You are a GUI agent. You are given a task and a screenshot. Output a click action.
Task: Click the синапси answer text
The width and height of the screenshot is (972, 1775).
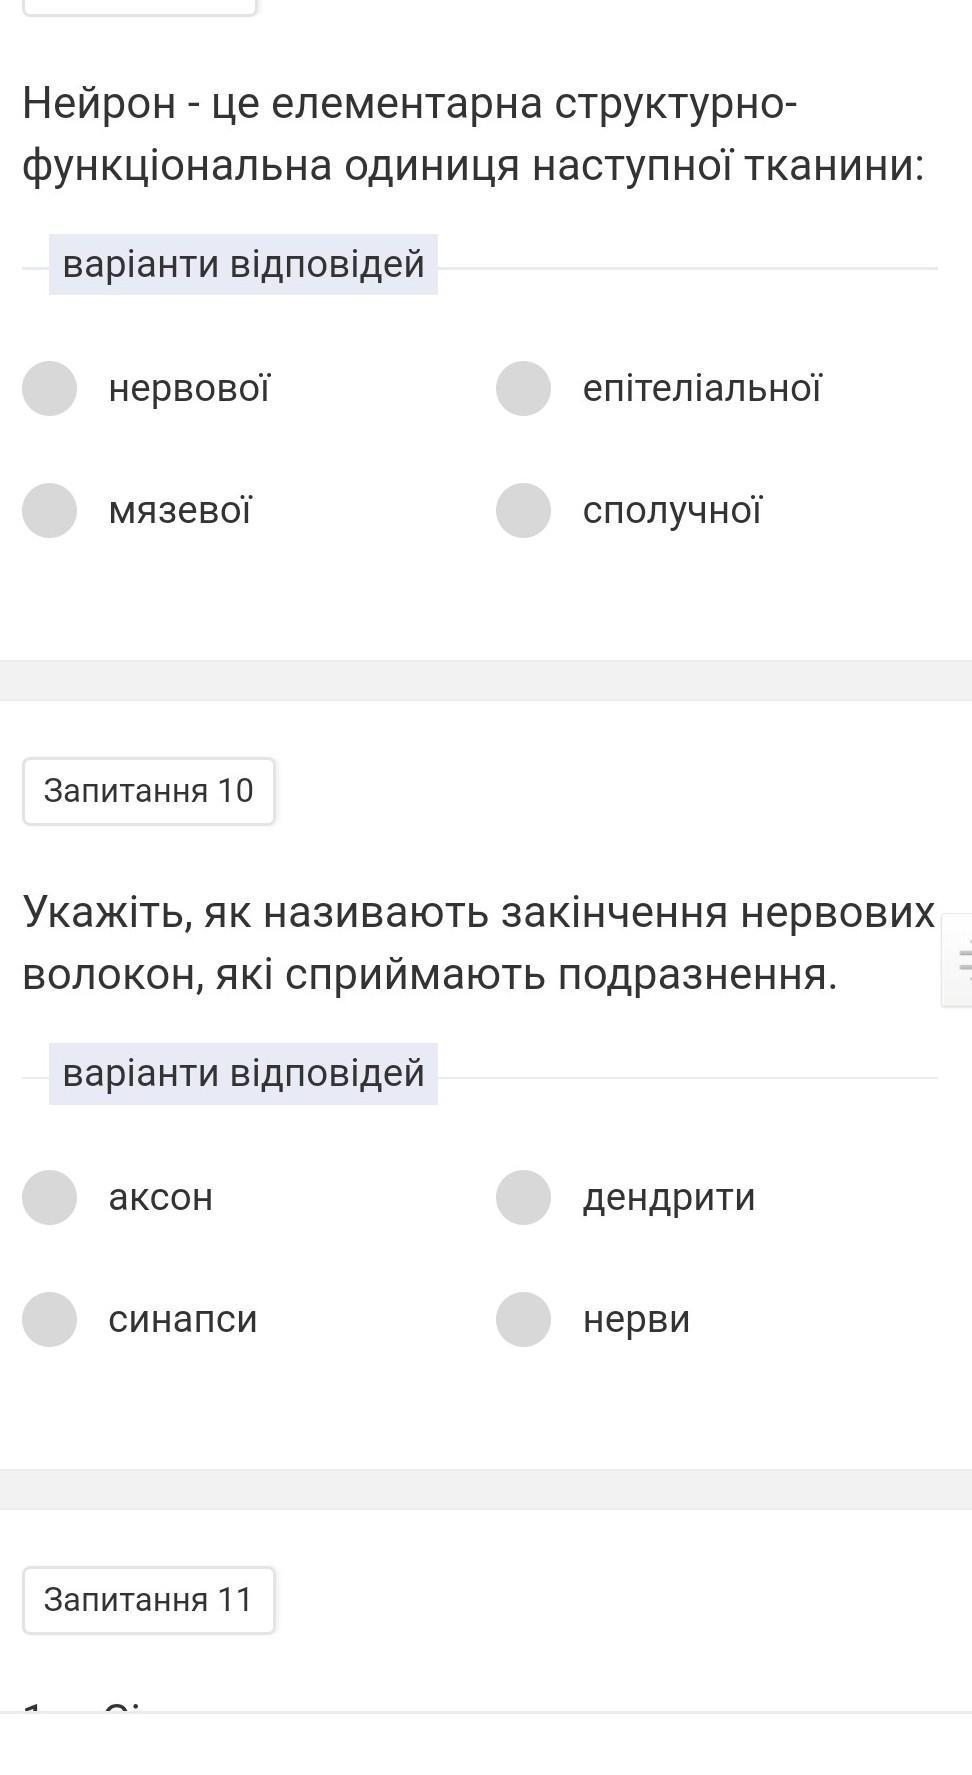183,1319
